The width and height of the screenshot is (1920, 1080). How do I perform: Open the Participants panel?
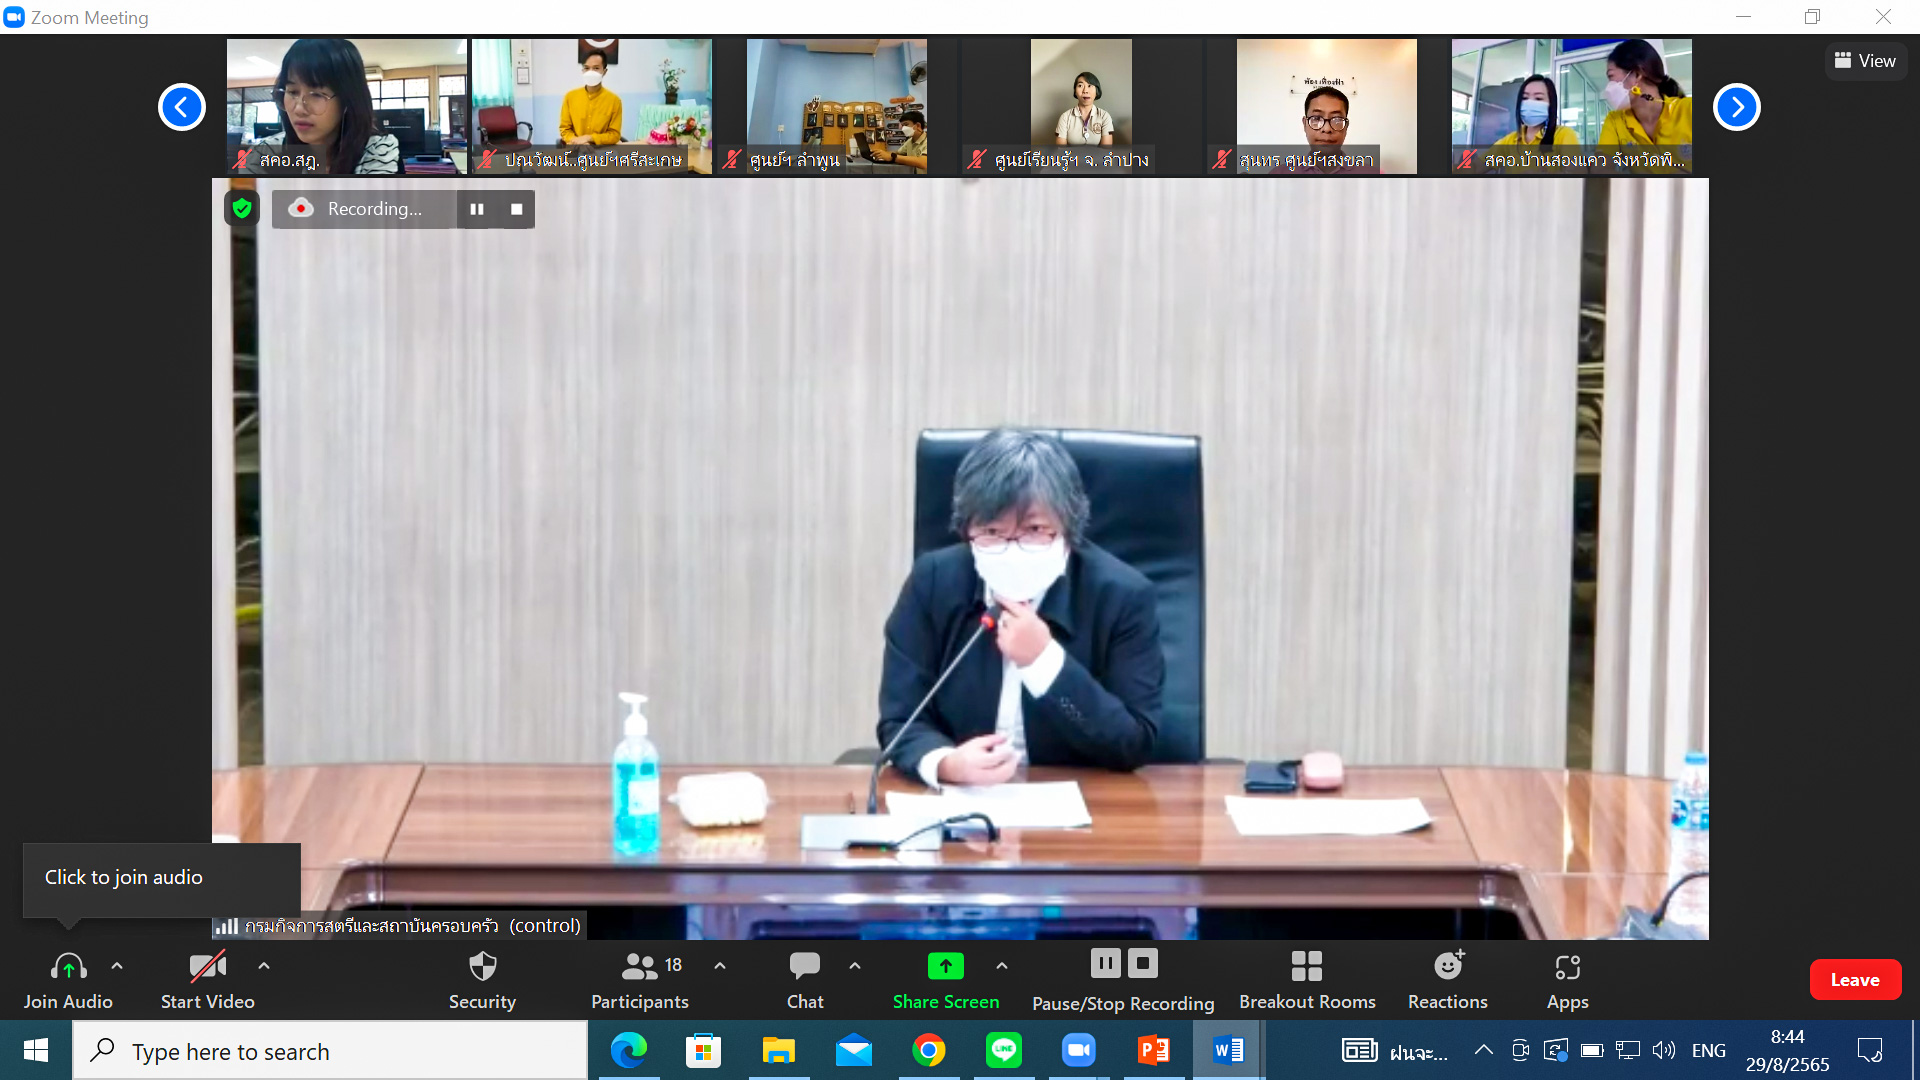639,980
